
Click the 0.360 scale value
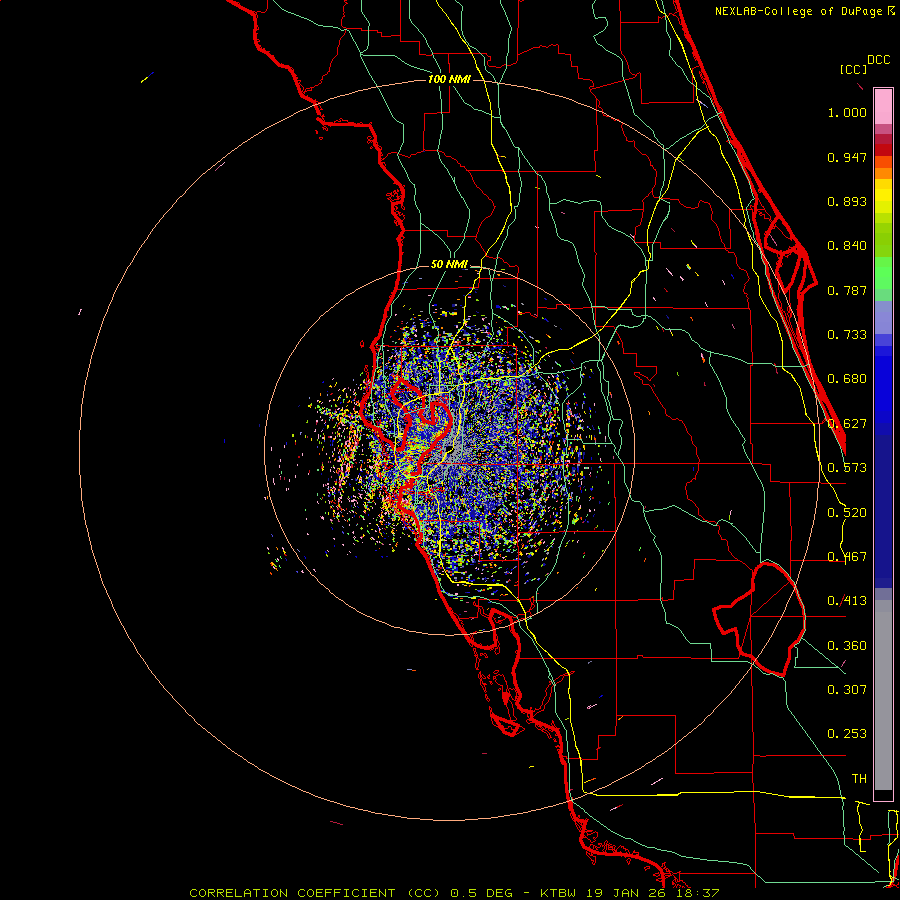click(847, 646)
